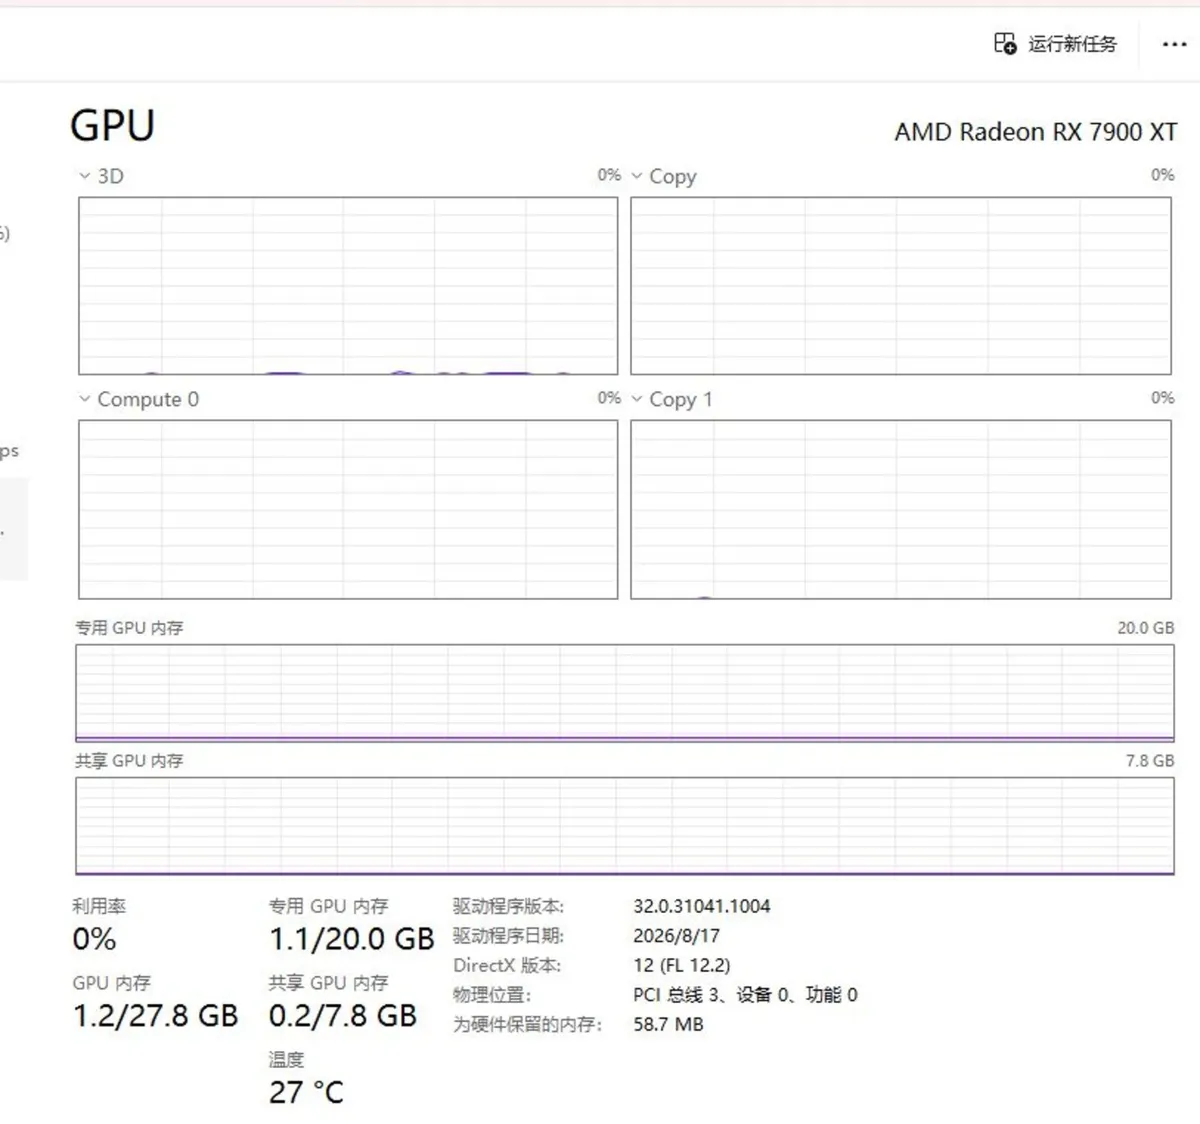Image resolution: width=1200 pixels, height=1124 pixels.
Task: Click the 20.0 GB graph maximum label
Action: coord(1146,628)
